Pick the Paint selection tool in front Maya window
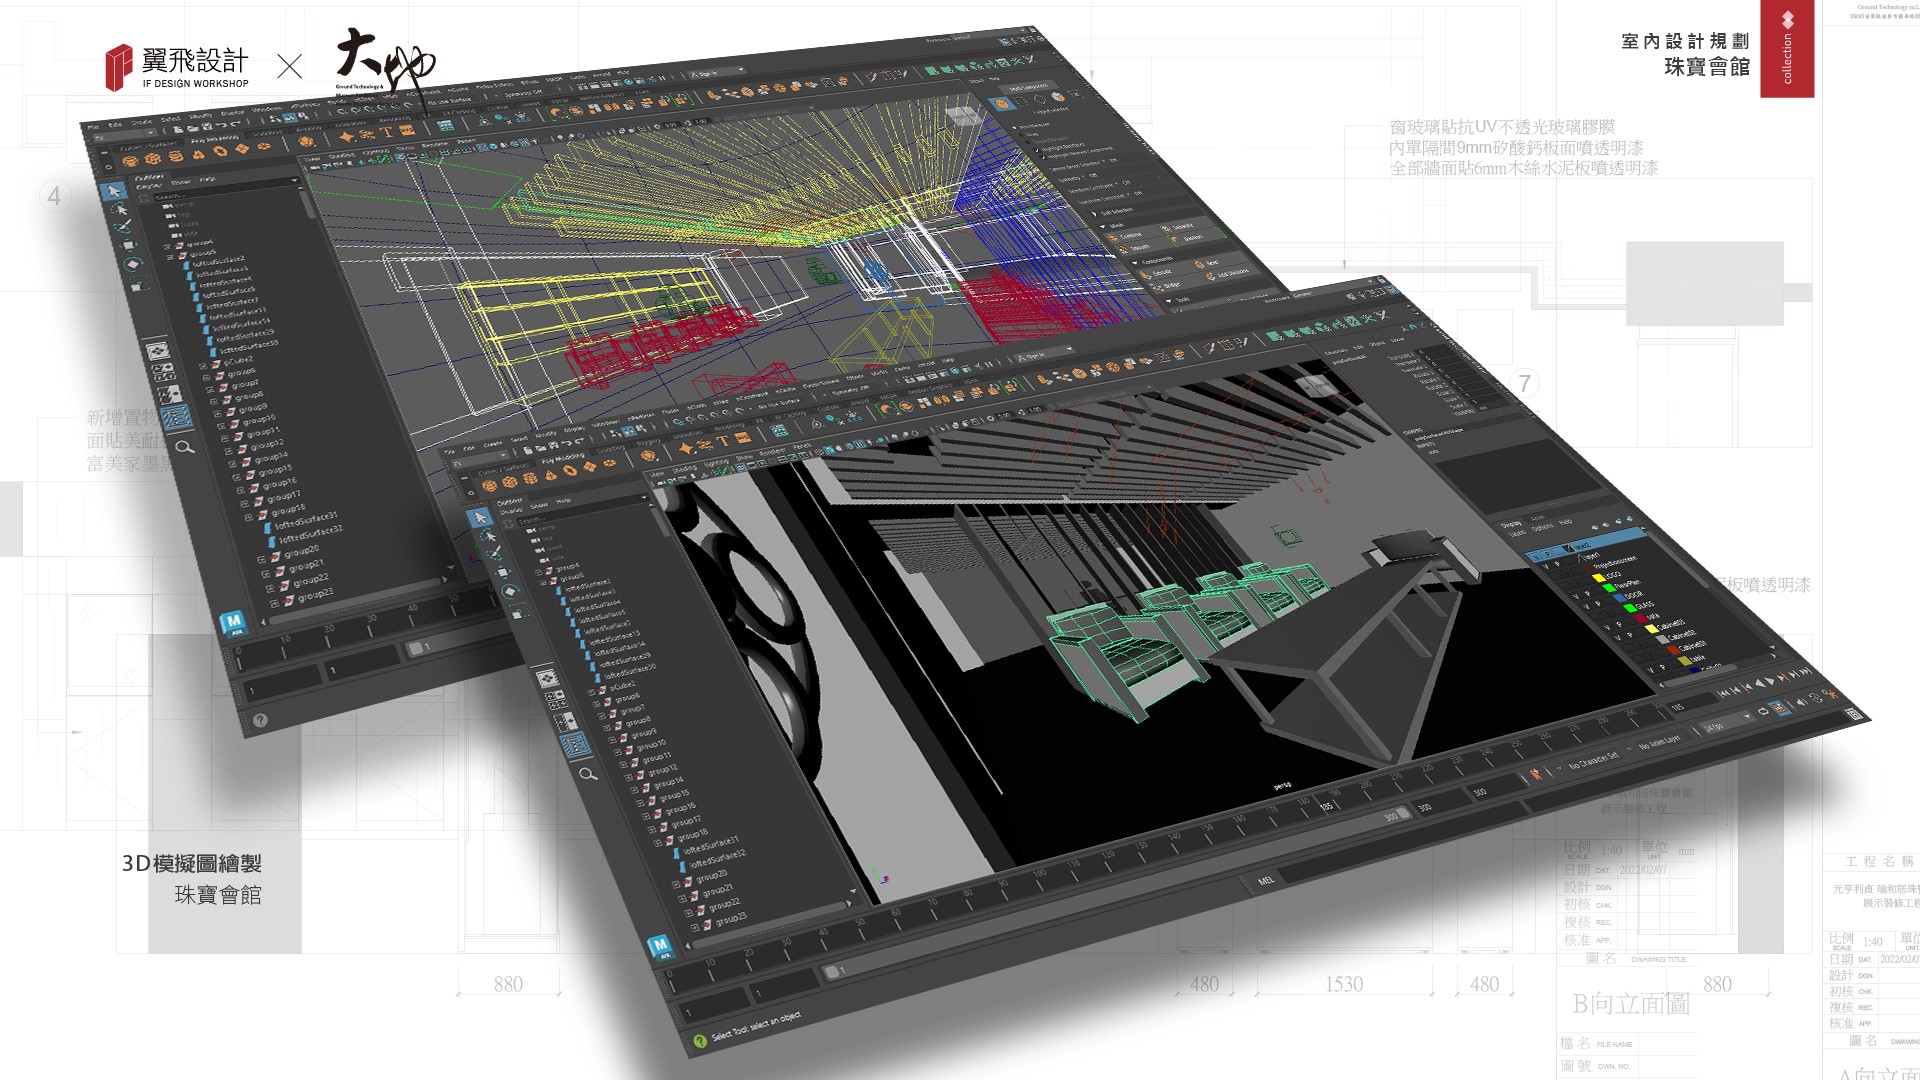 494,553
